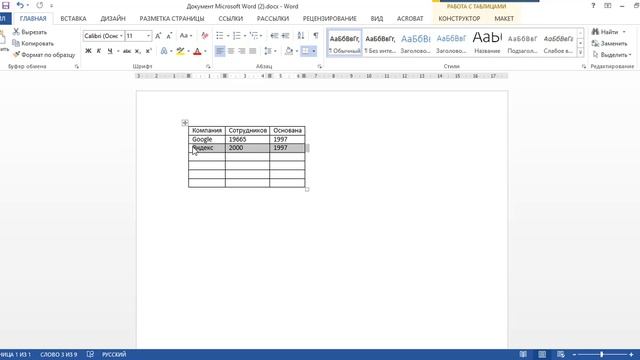Open underline style dropdown arrow
Image resolution: width=640 pixels, height=360 pixels.
coord(118,51)
